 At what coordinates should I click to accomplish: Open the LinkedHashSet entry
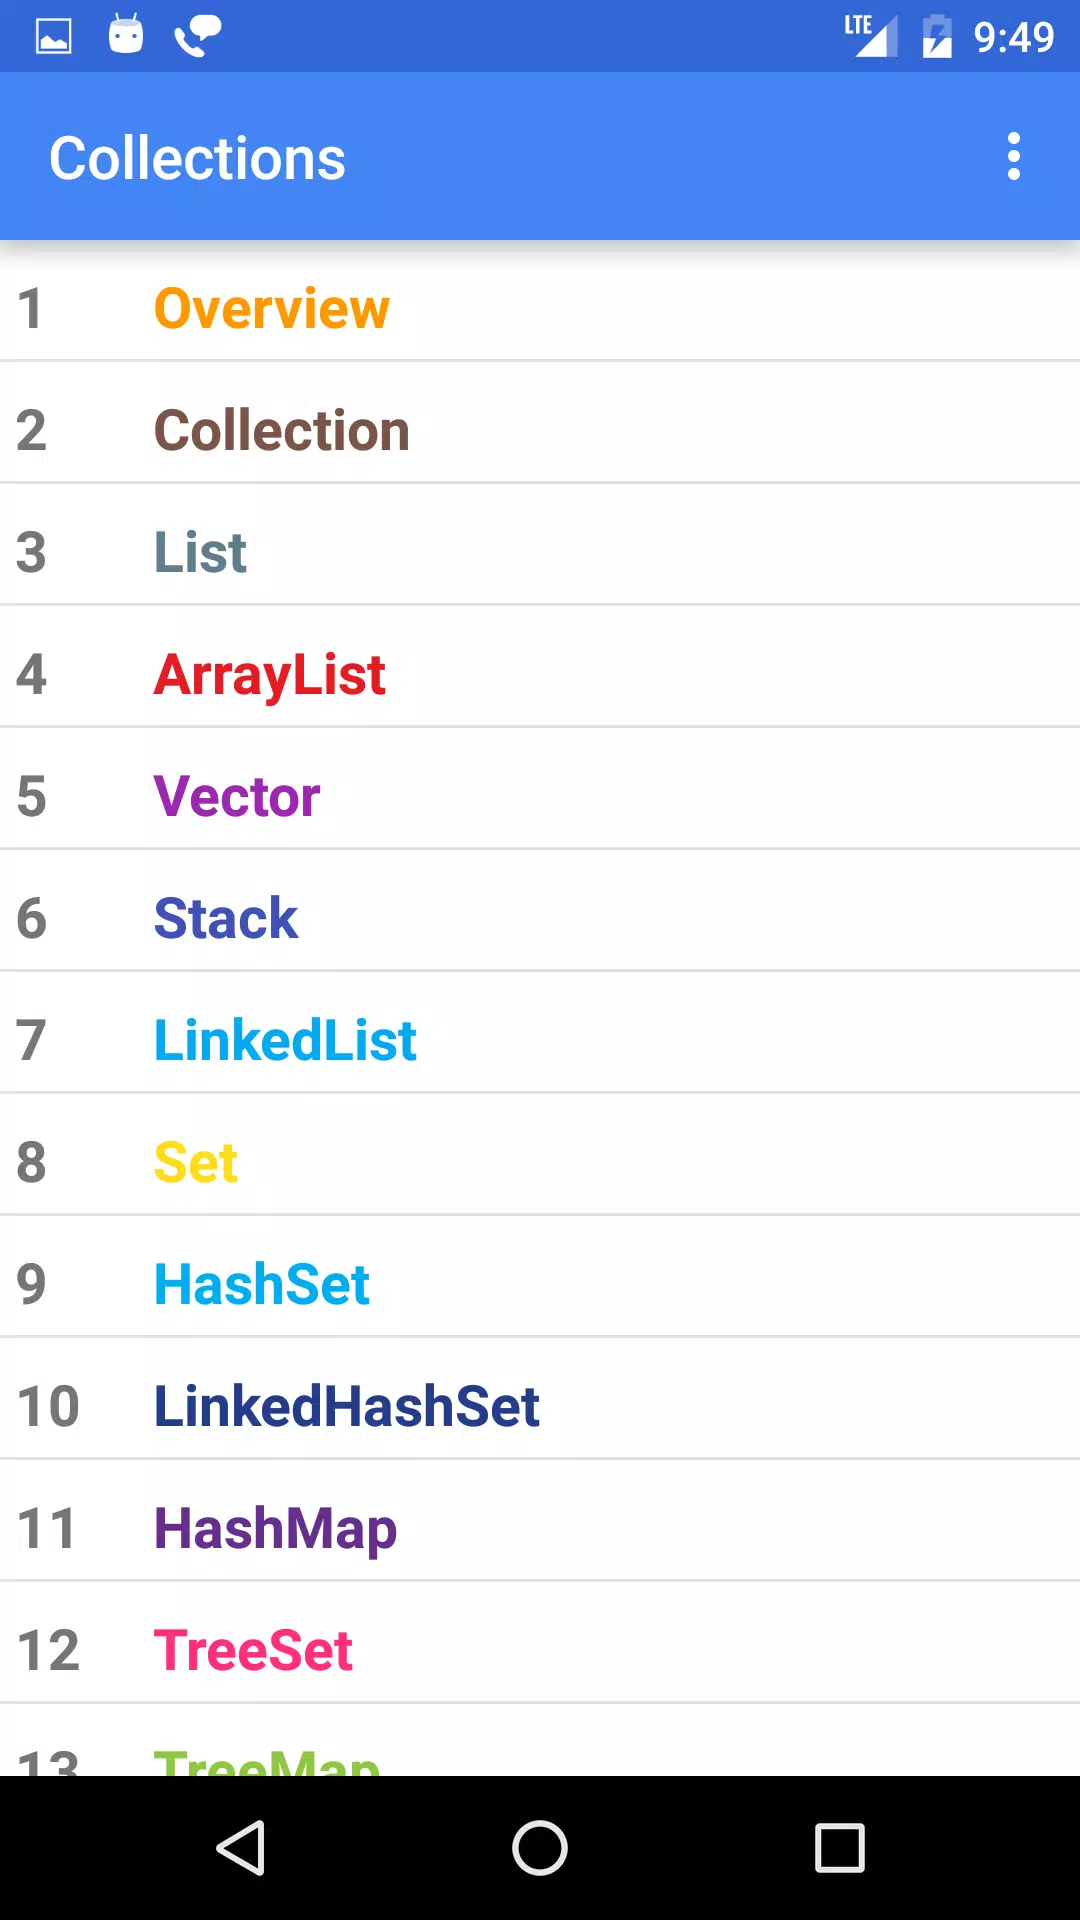point(540,1406)
